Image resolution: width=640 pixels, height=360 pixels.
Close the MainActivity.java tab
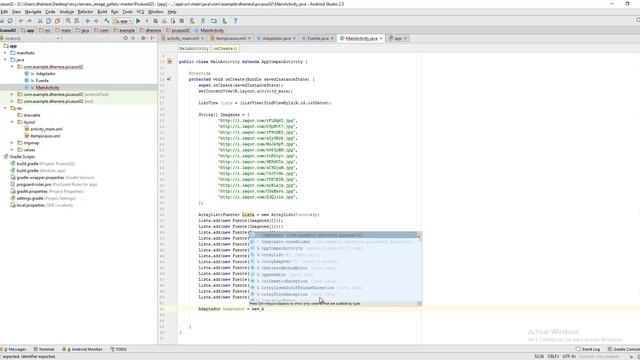pos(381,38)
